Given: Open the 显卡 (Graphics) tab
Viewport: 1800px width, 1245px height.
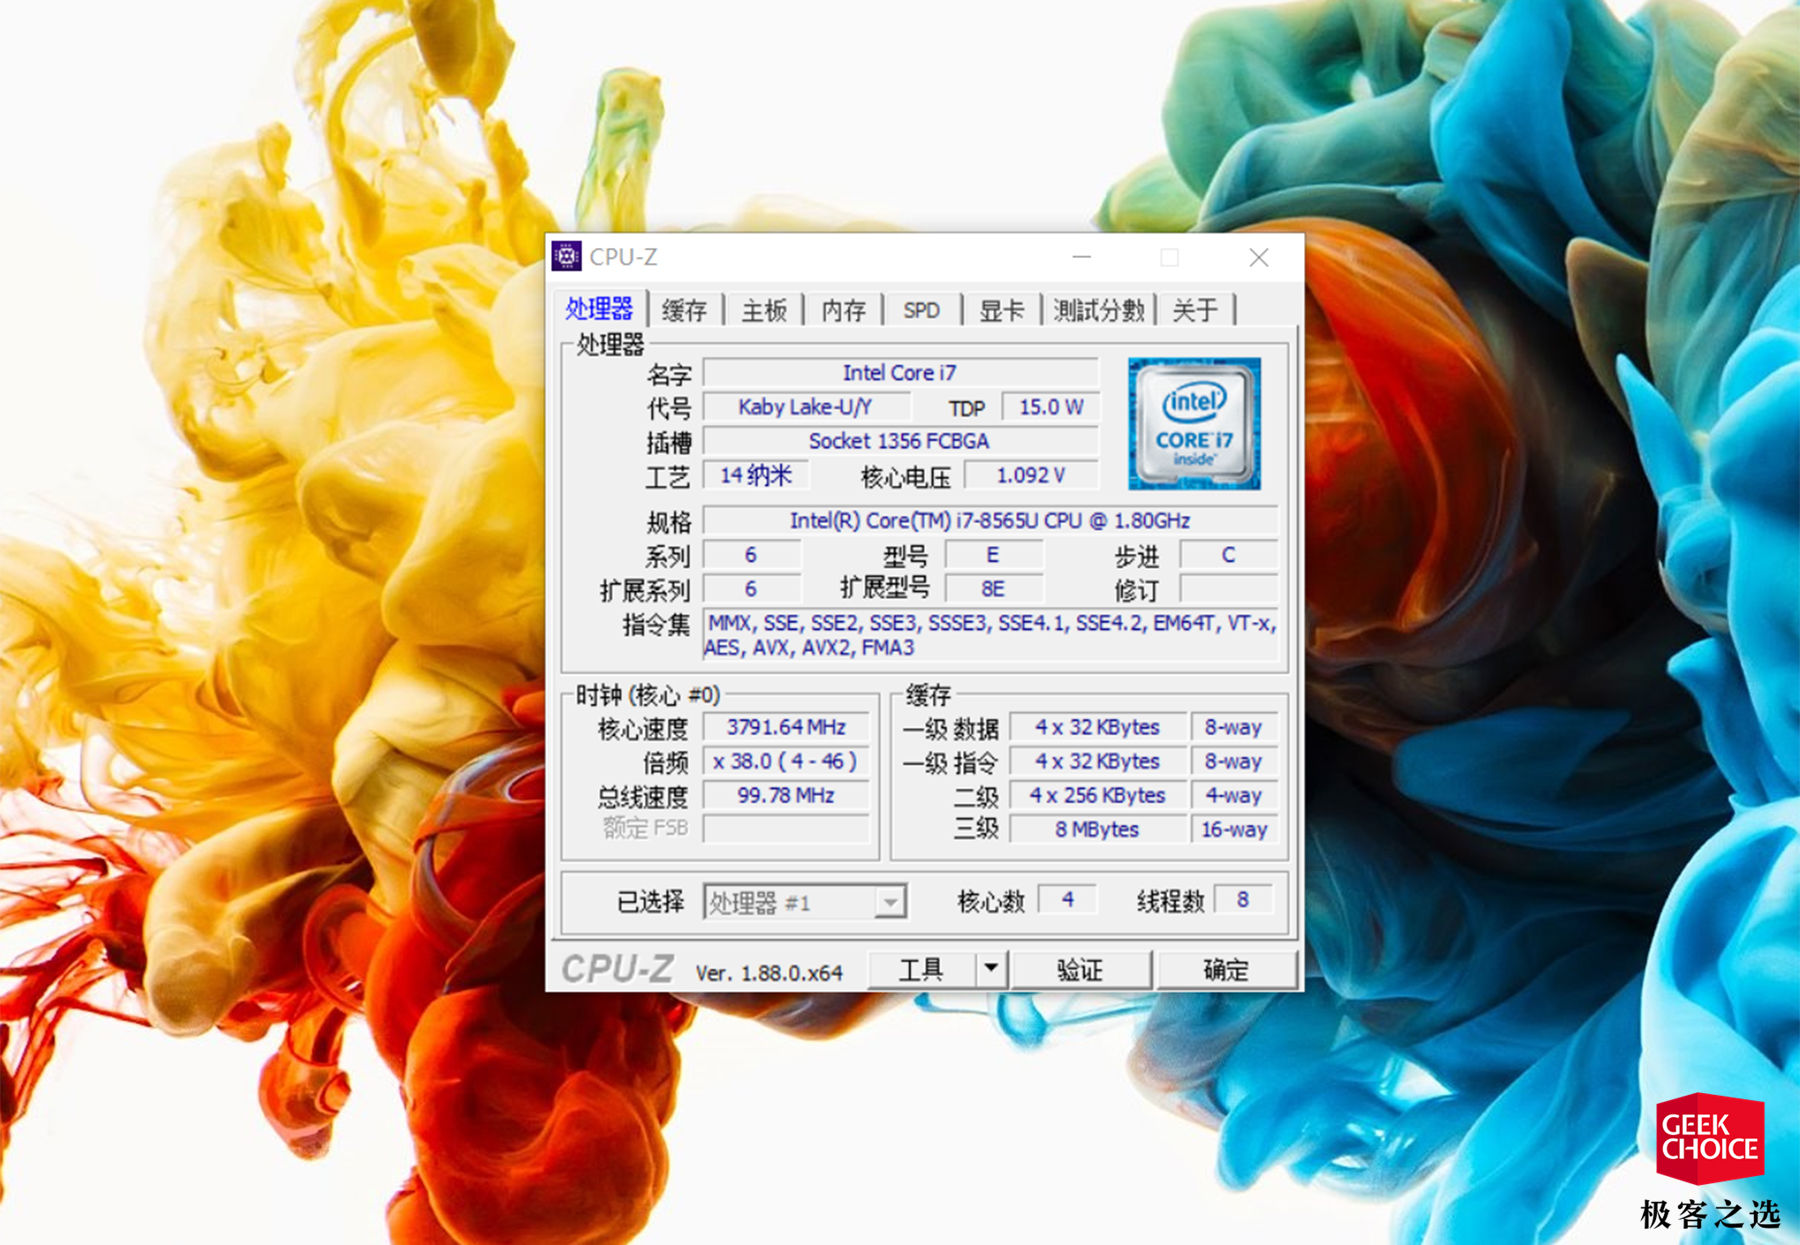Looking at the screenshot, I should (x=1000, y=310).
